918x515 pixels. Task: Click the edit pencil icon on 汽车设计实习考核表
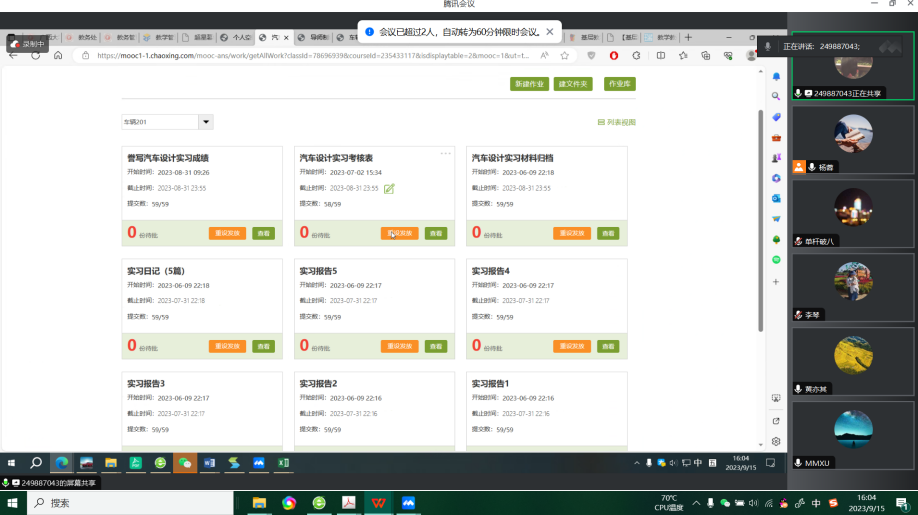389,188
